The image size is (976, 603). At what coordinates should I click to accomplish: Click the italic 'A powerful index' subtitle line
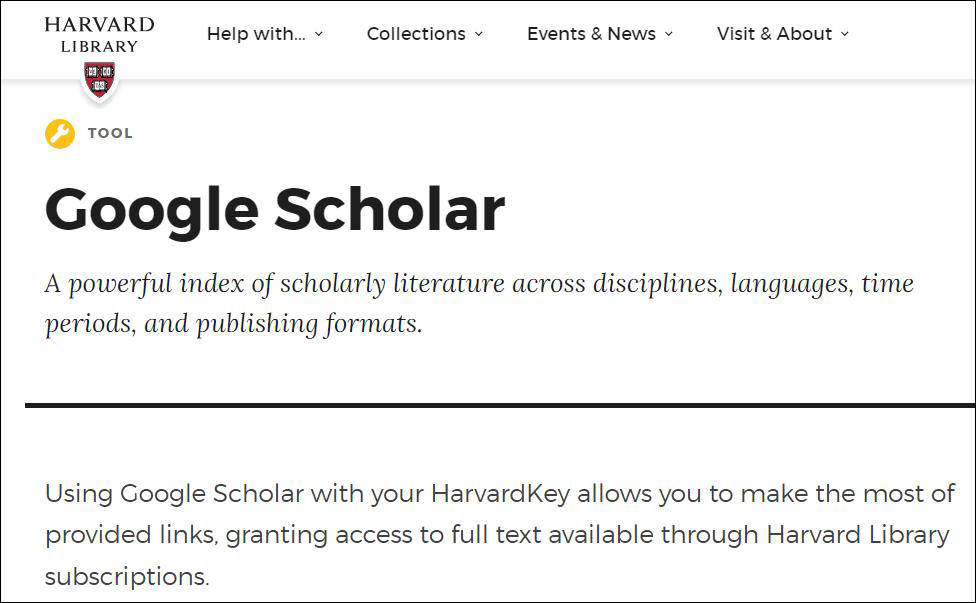point(479,284)
